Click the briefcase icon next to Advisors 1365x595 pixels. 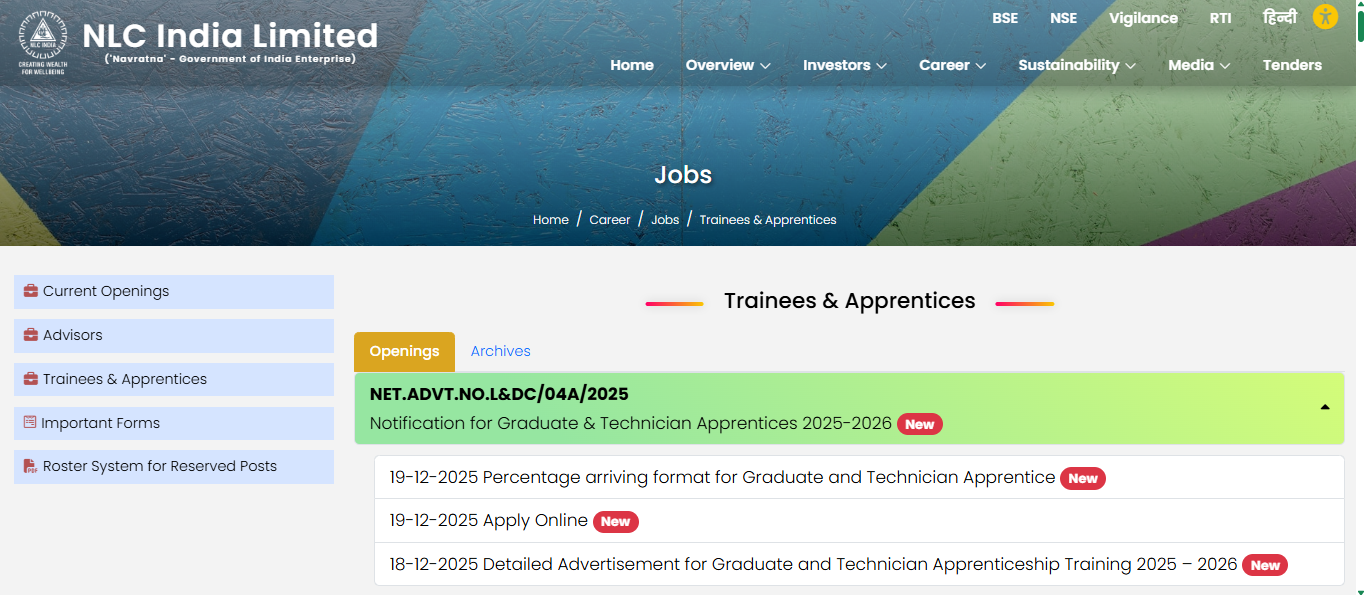pyautogui.click(x=28, y=335)
